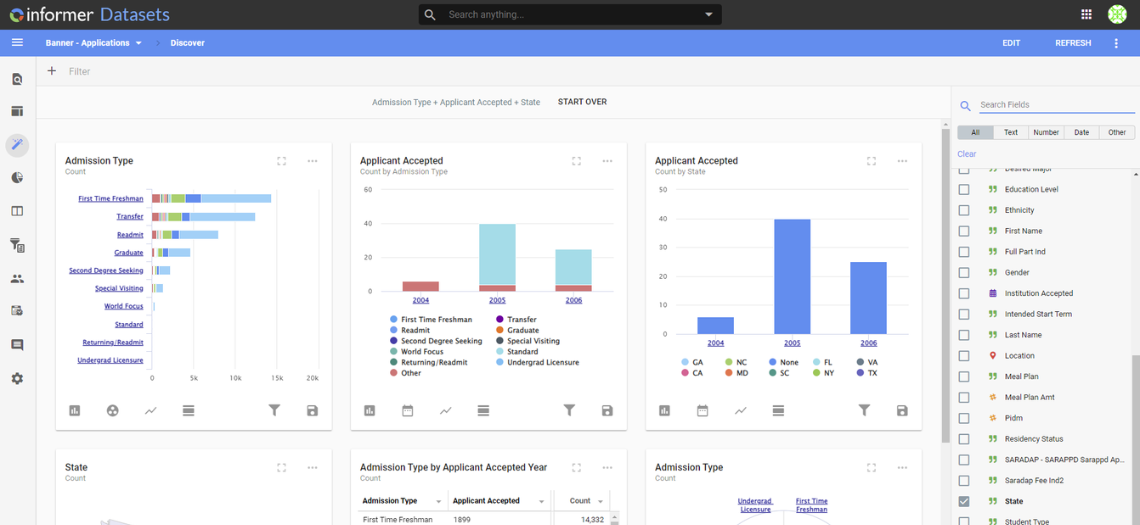Switch to the Number field type tab

[1046, 132]
